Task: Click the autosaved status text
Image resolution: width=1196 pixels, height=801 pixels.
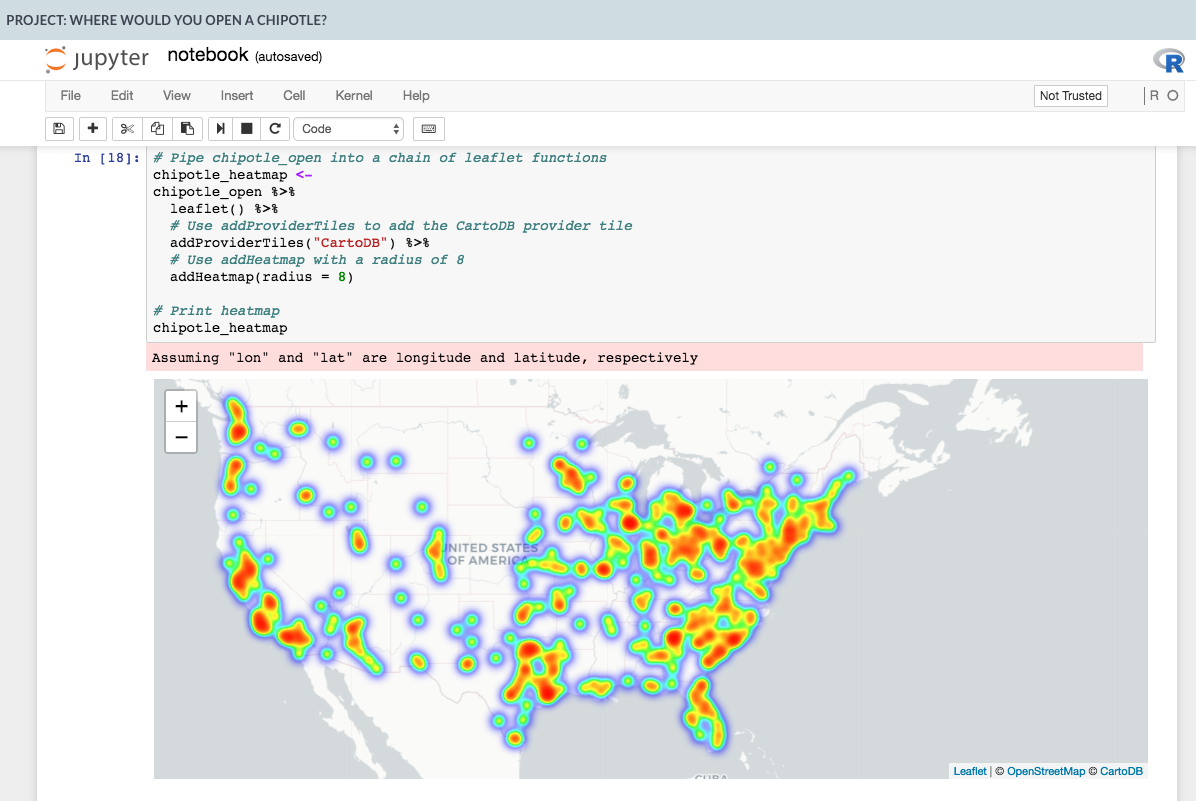Action: [288, 56]
